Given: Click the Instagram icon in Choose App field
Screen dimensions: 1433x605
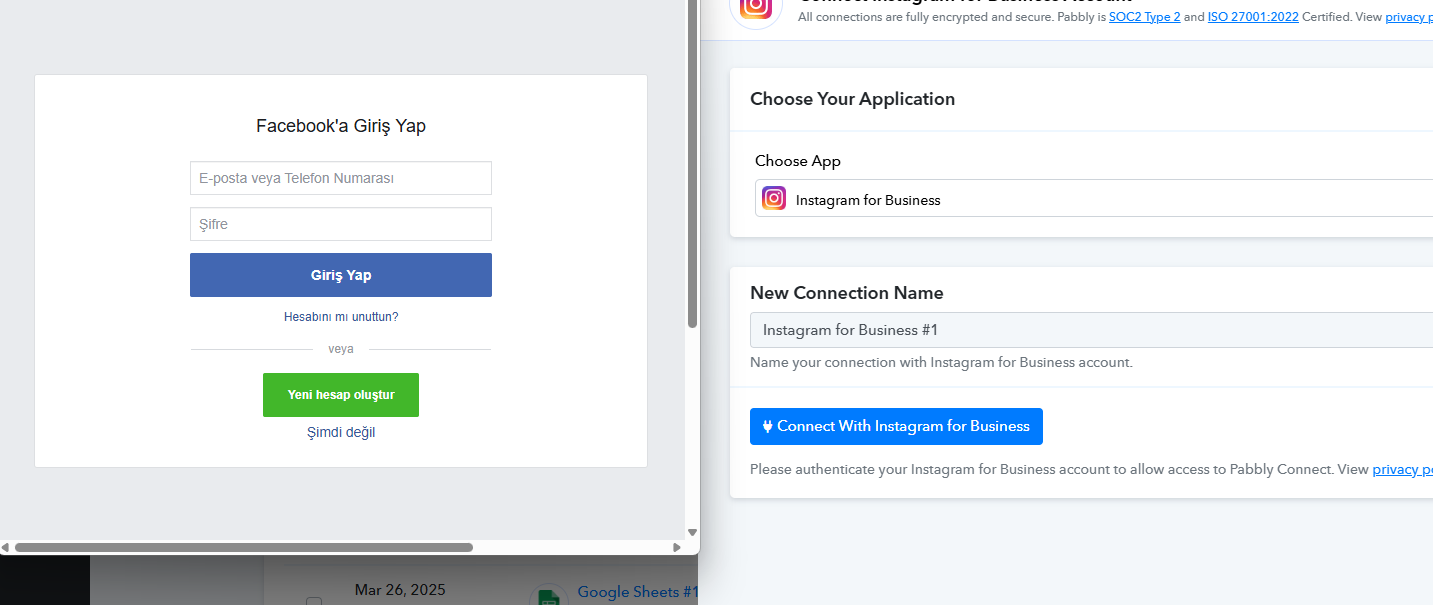Looking at the screenshot, I should [x=774, y=198].
